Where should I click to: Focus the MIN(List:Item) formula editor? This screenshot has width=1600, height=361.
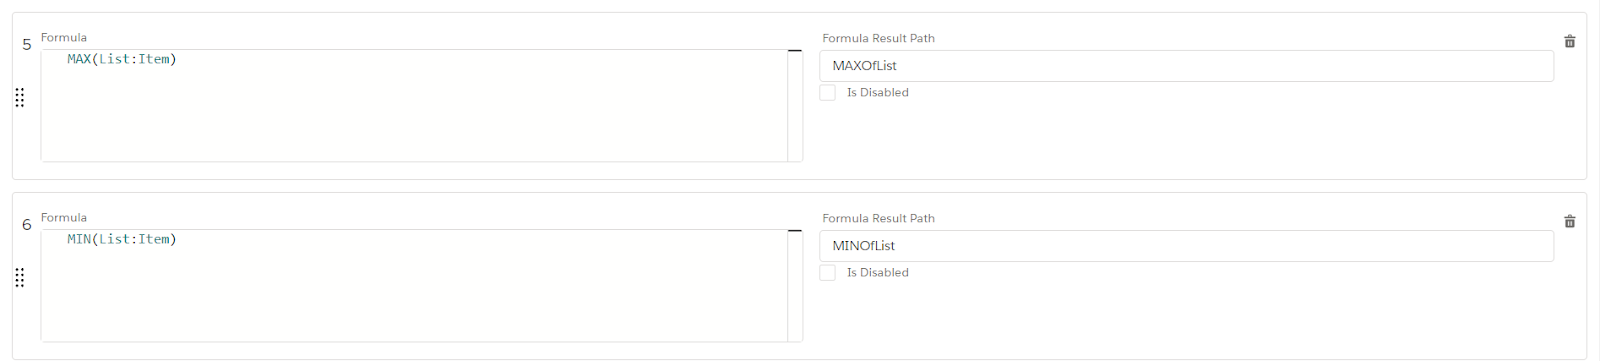coord(414,285)
